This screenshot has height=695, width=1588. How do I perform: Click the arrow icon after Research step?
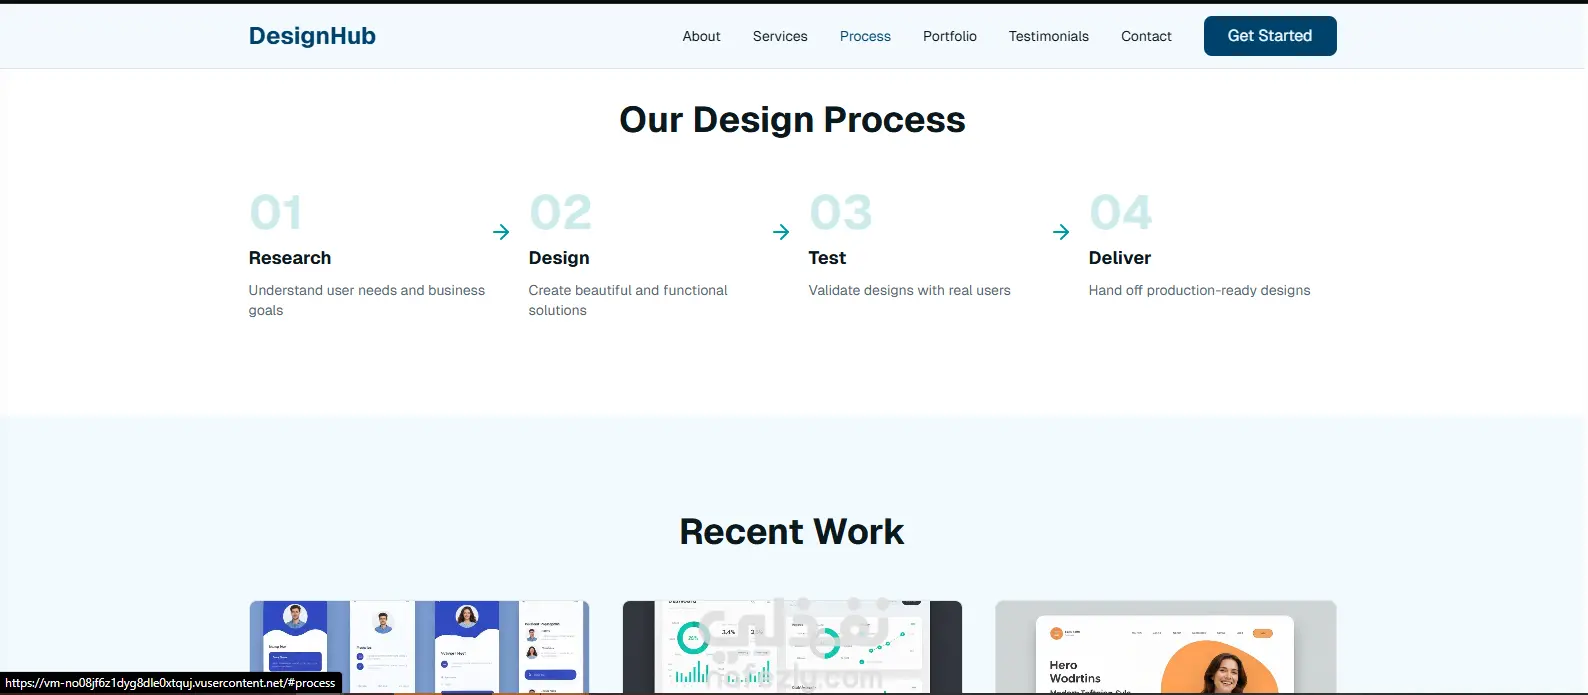[x=501, y=232]
